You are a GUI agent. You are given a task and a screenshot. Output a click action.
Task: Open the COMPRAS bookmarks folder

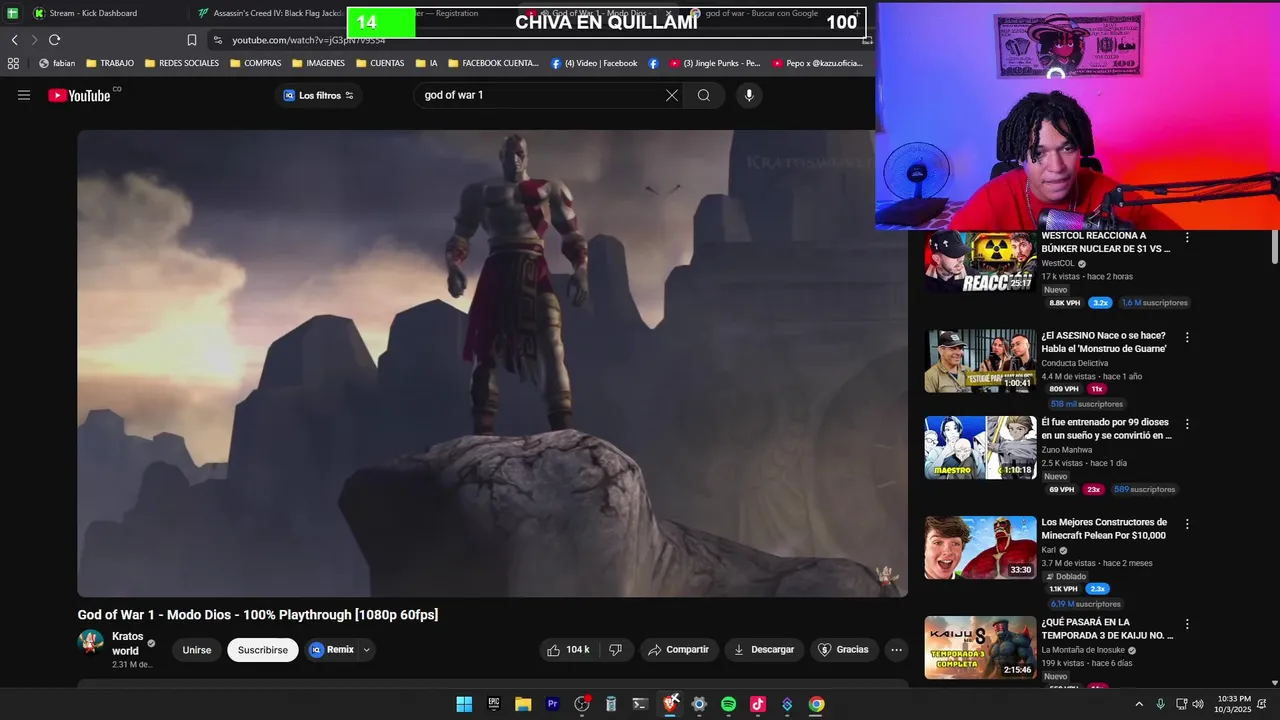(256, 63)
